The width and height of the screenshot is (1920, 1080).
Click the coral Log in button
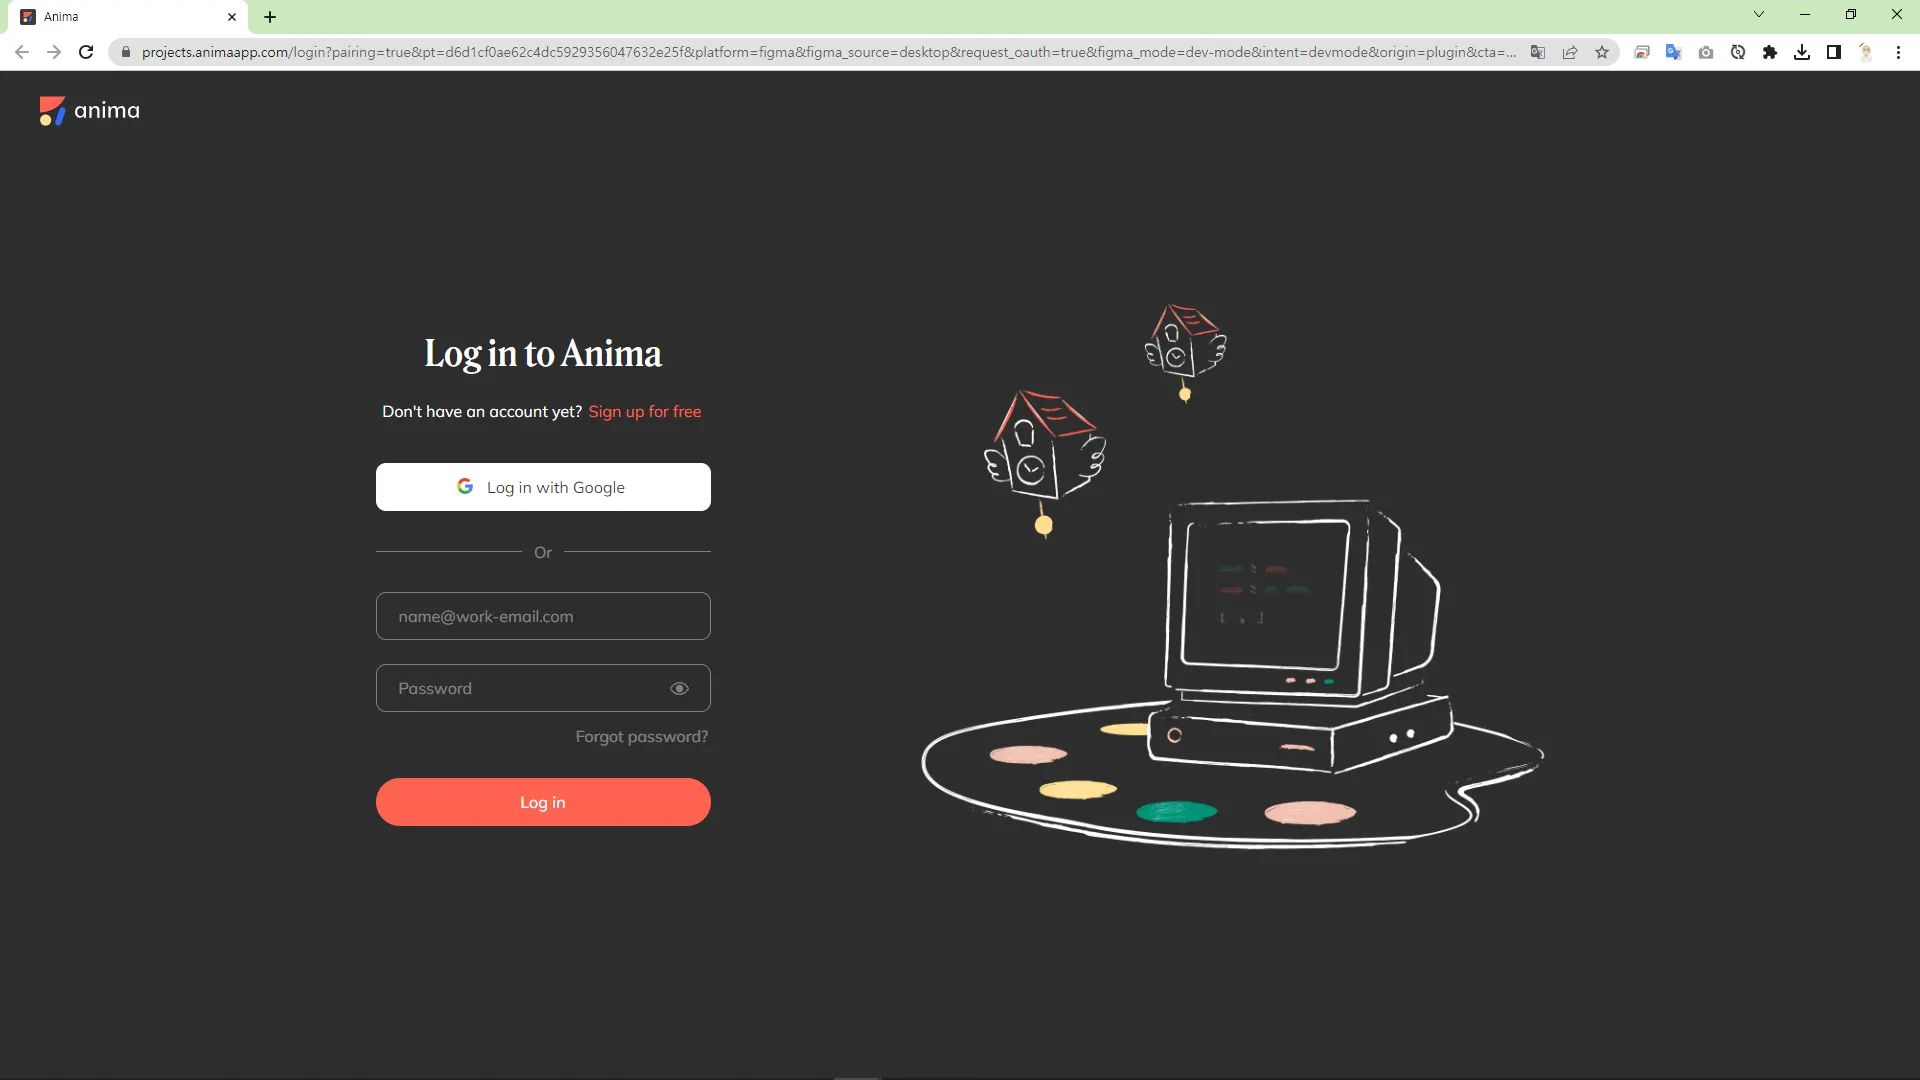coord(543,802)
